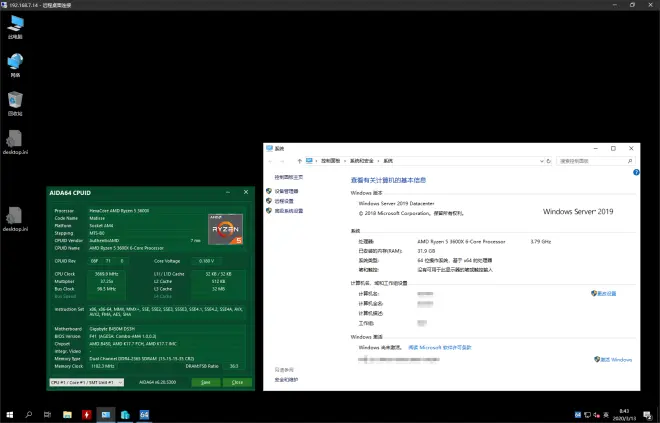Minimize the AIDA64 CPUID window
This screenshot has width=660, height=423.
click(228, 192)
